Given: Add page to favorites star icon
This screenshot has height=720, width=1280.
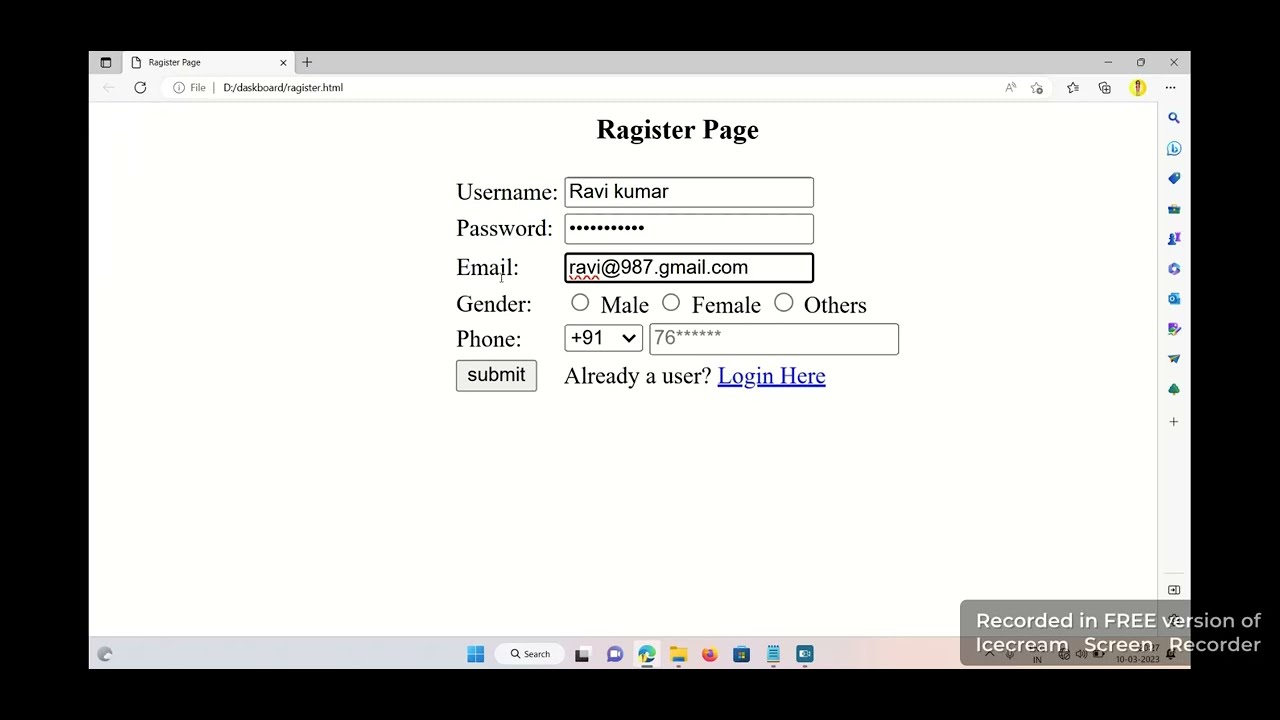Looking at the screenshot, I should 1037,88.
